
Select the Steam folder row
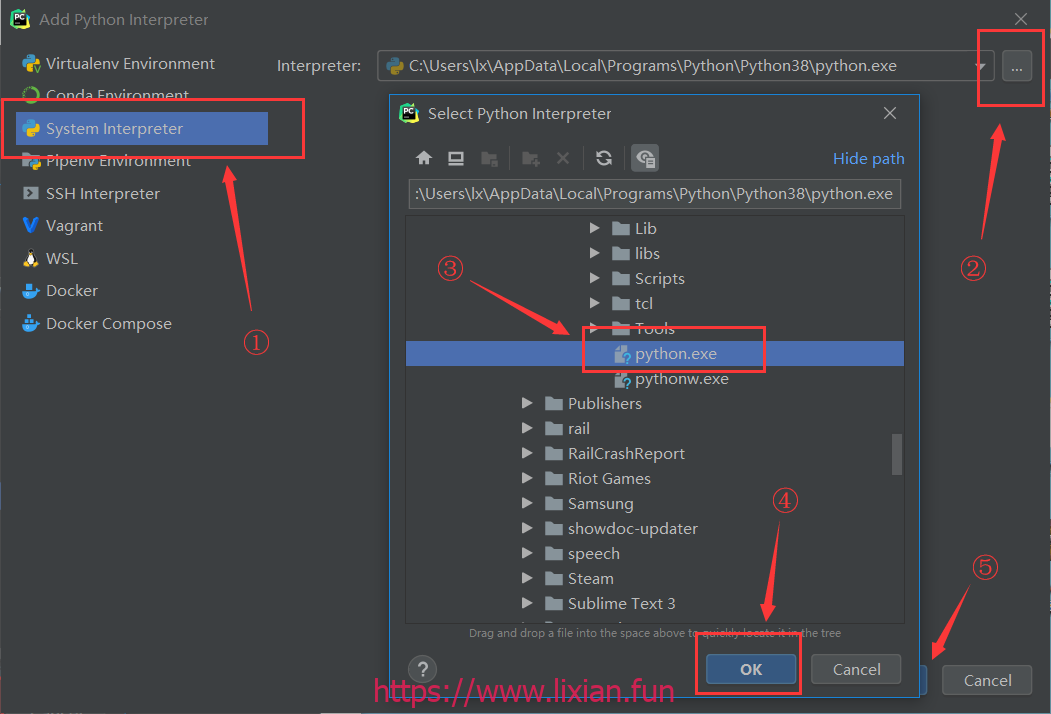(x=654, y=579)
